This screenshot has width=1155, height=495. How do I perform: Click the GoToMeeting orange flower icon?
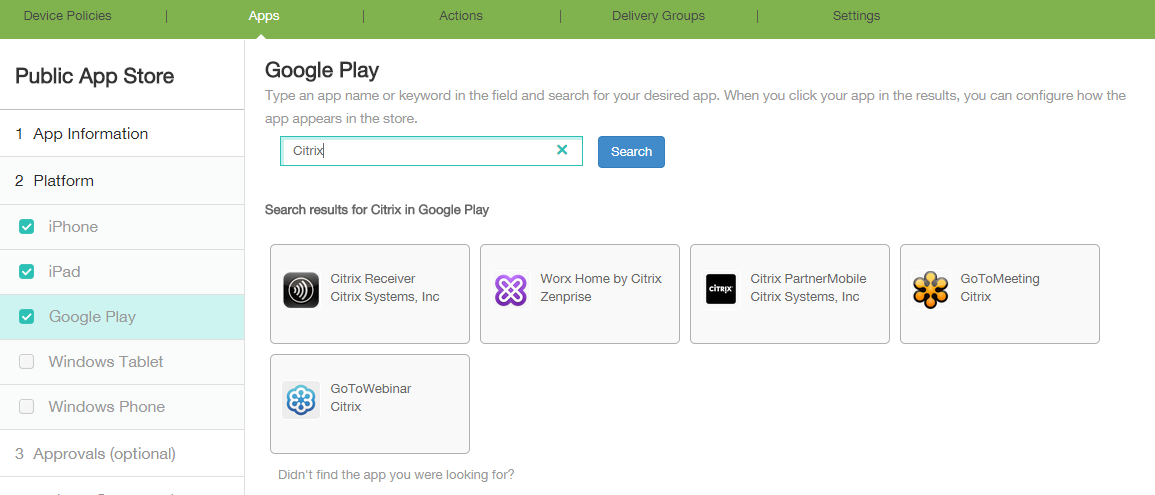pyautogui.click(x=930, y=289)
